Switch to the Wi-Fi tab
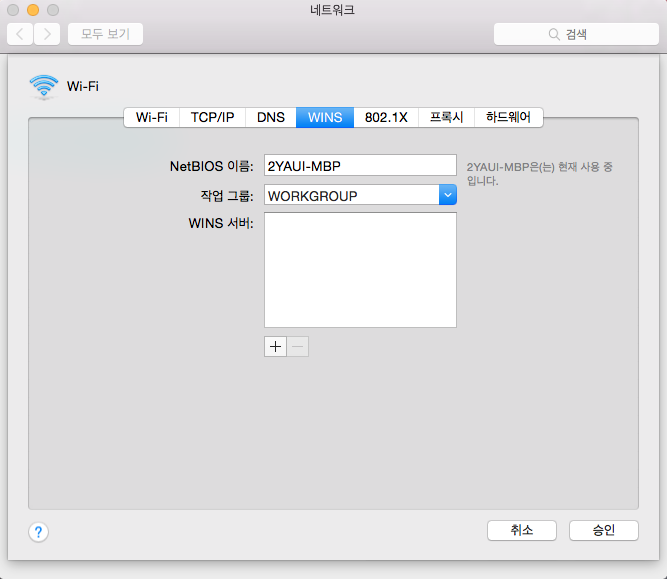The image size is (667, 579). pos(152,117)
